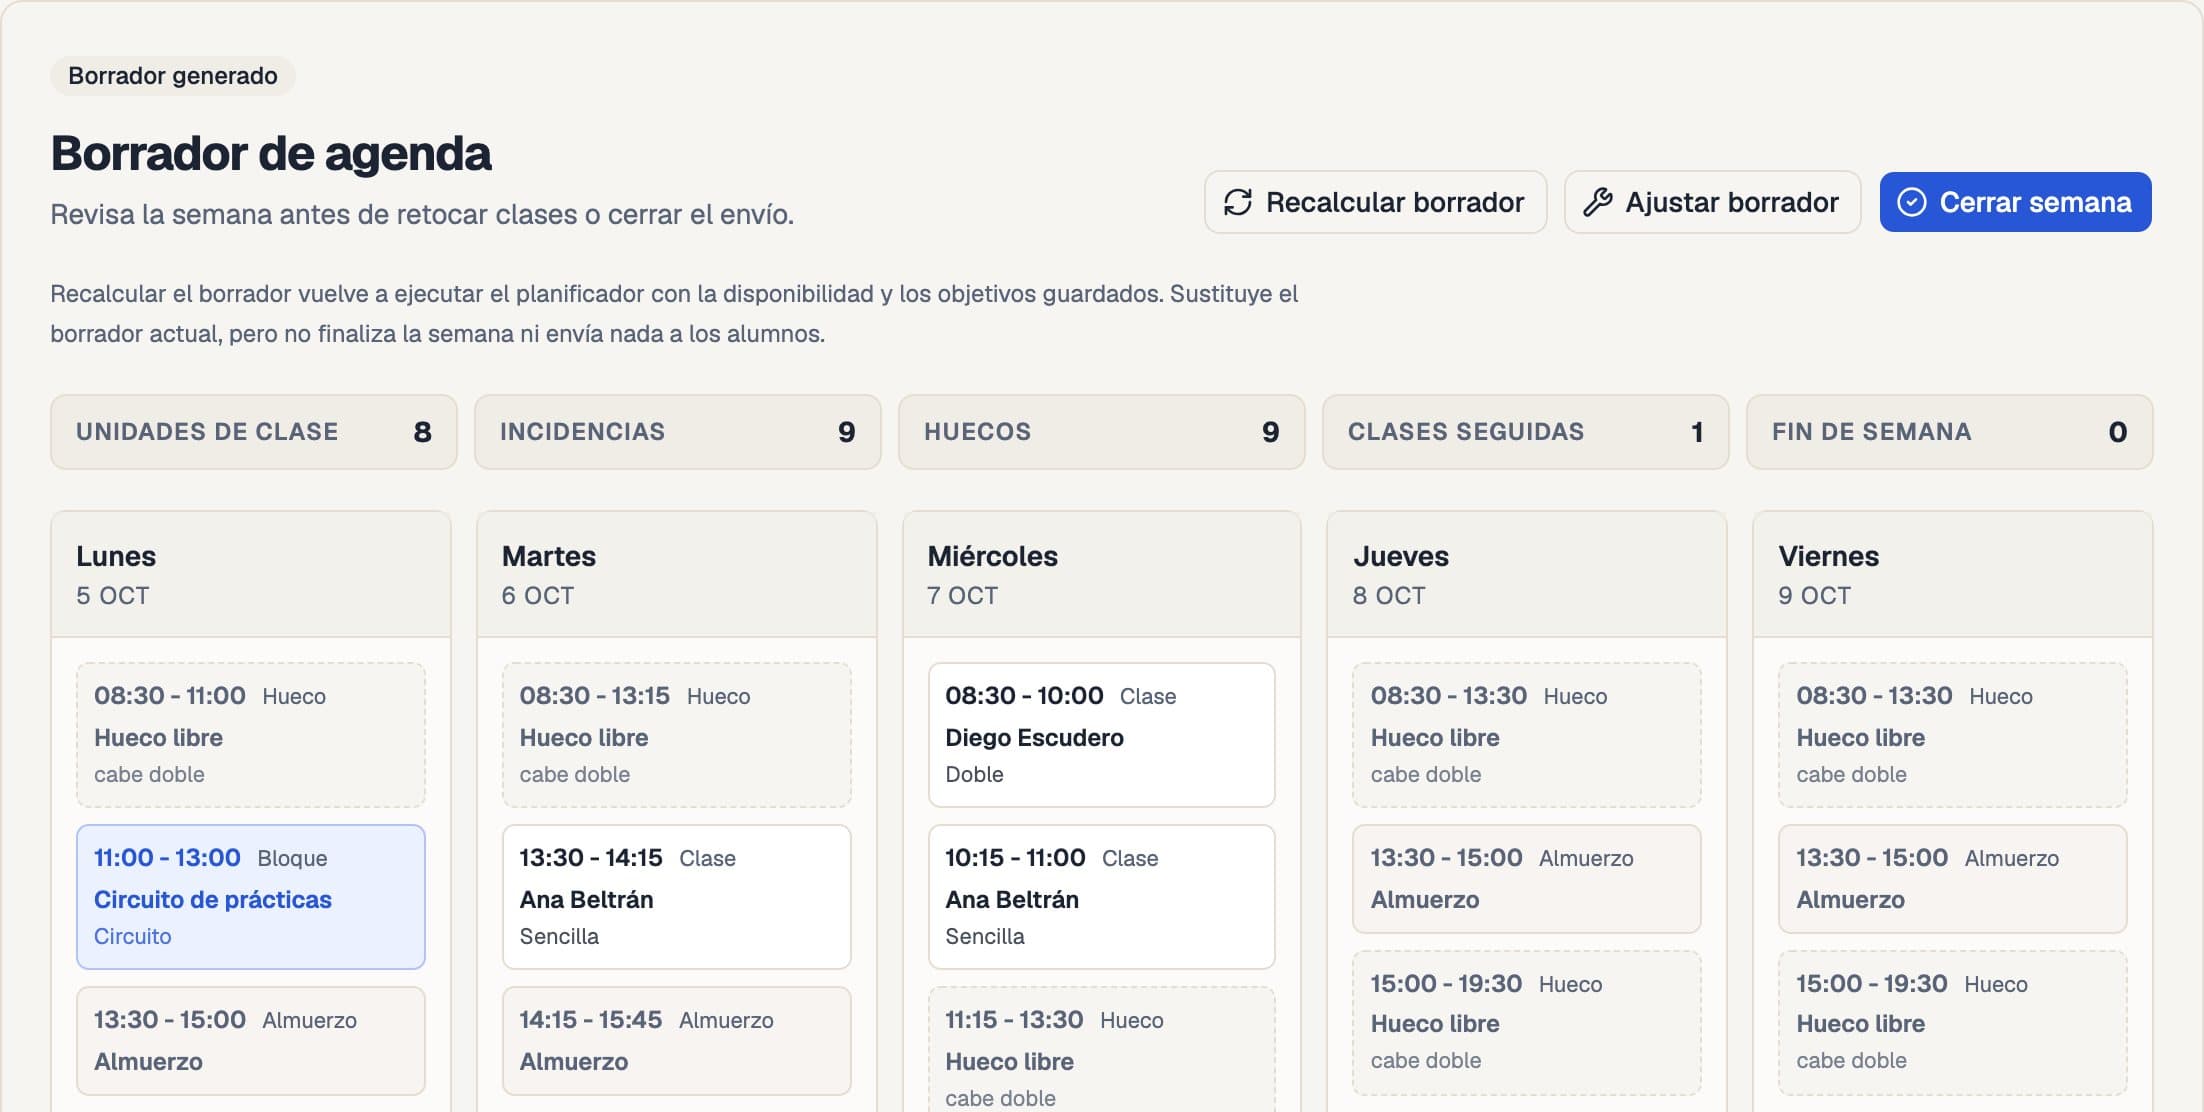Open Viernes 08:30 - 13:30 Hueco libre card
The height and width of the screenshot is (1112, 2204).
(x=1953, y=735)
